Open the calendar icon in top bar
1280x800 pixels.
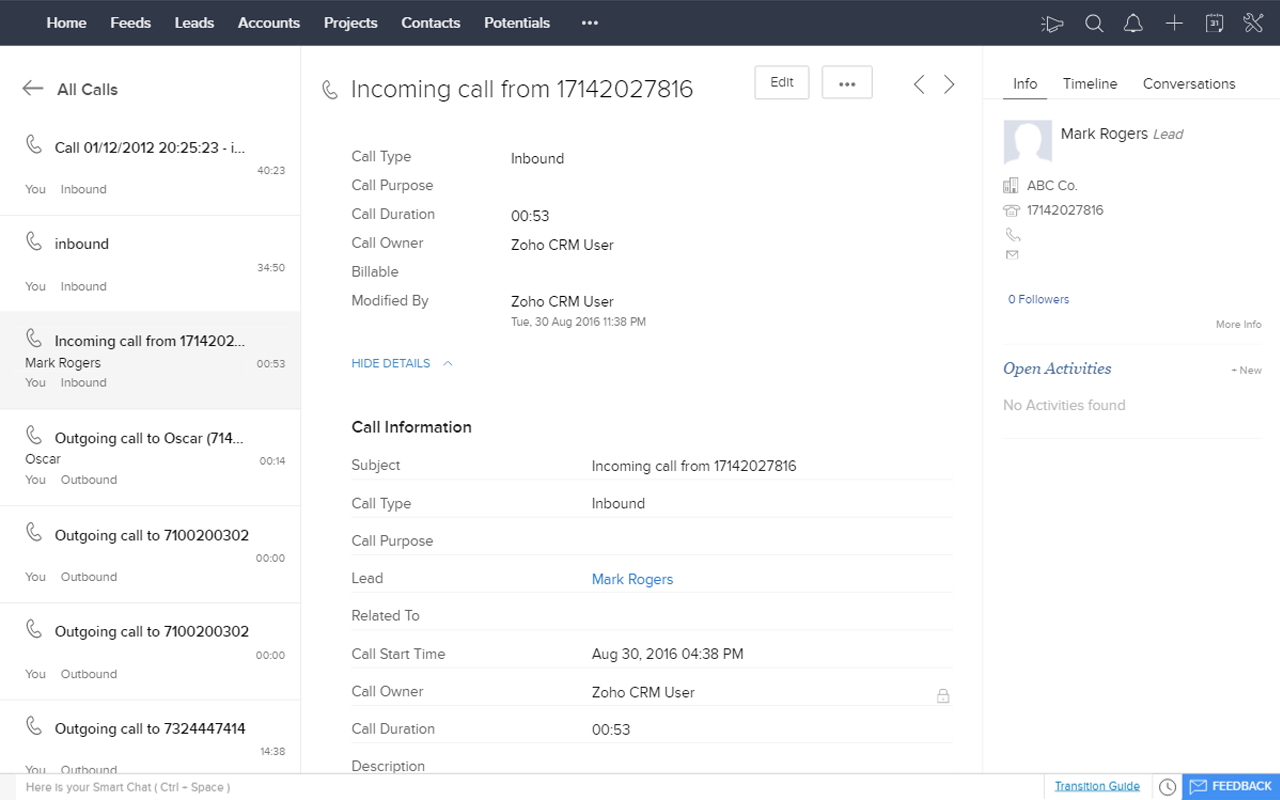point(1214,22)
